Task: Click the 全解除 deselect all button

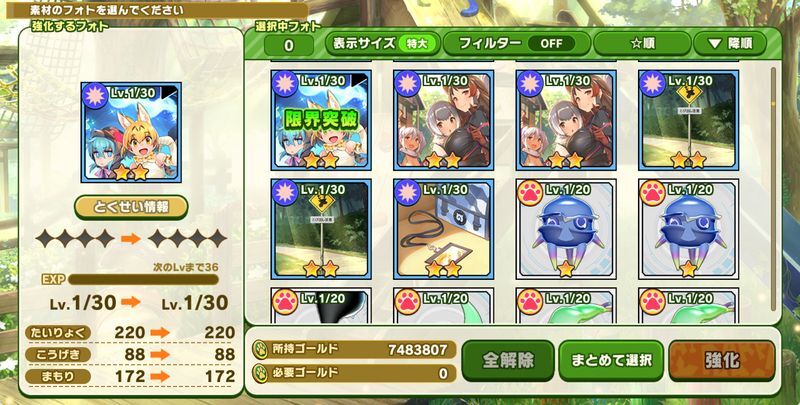Action: click(508, 361)
